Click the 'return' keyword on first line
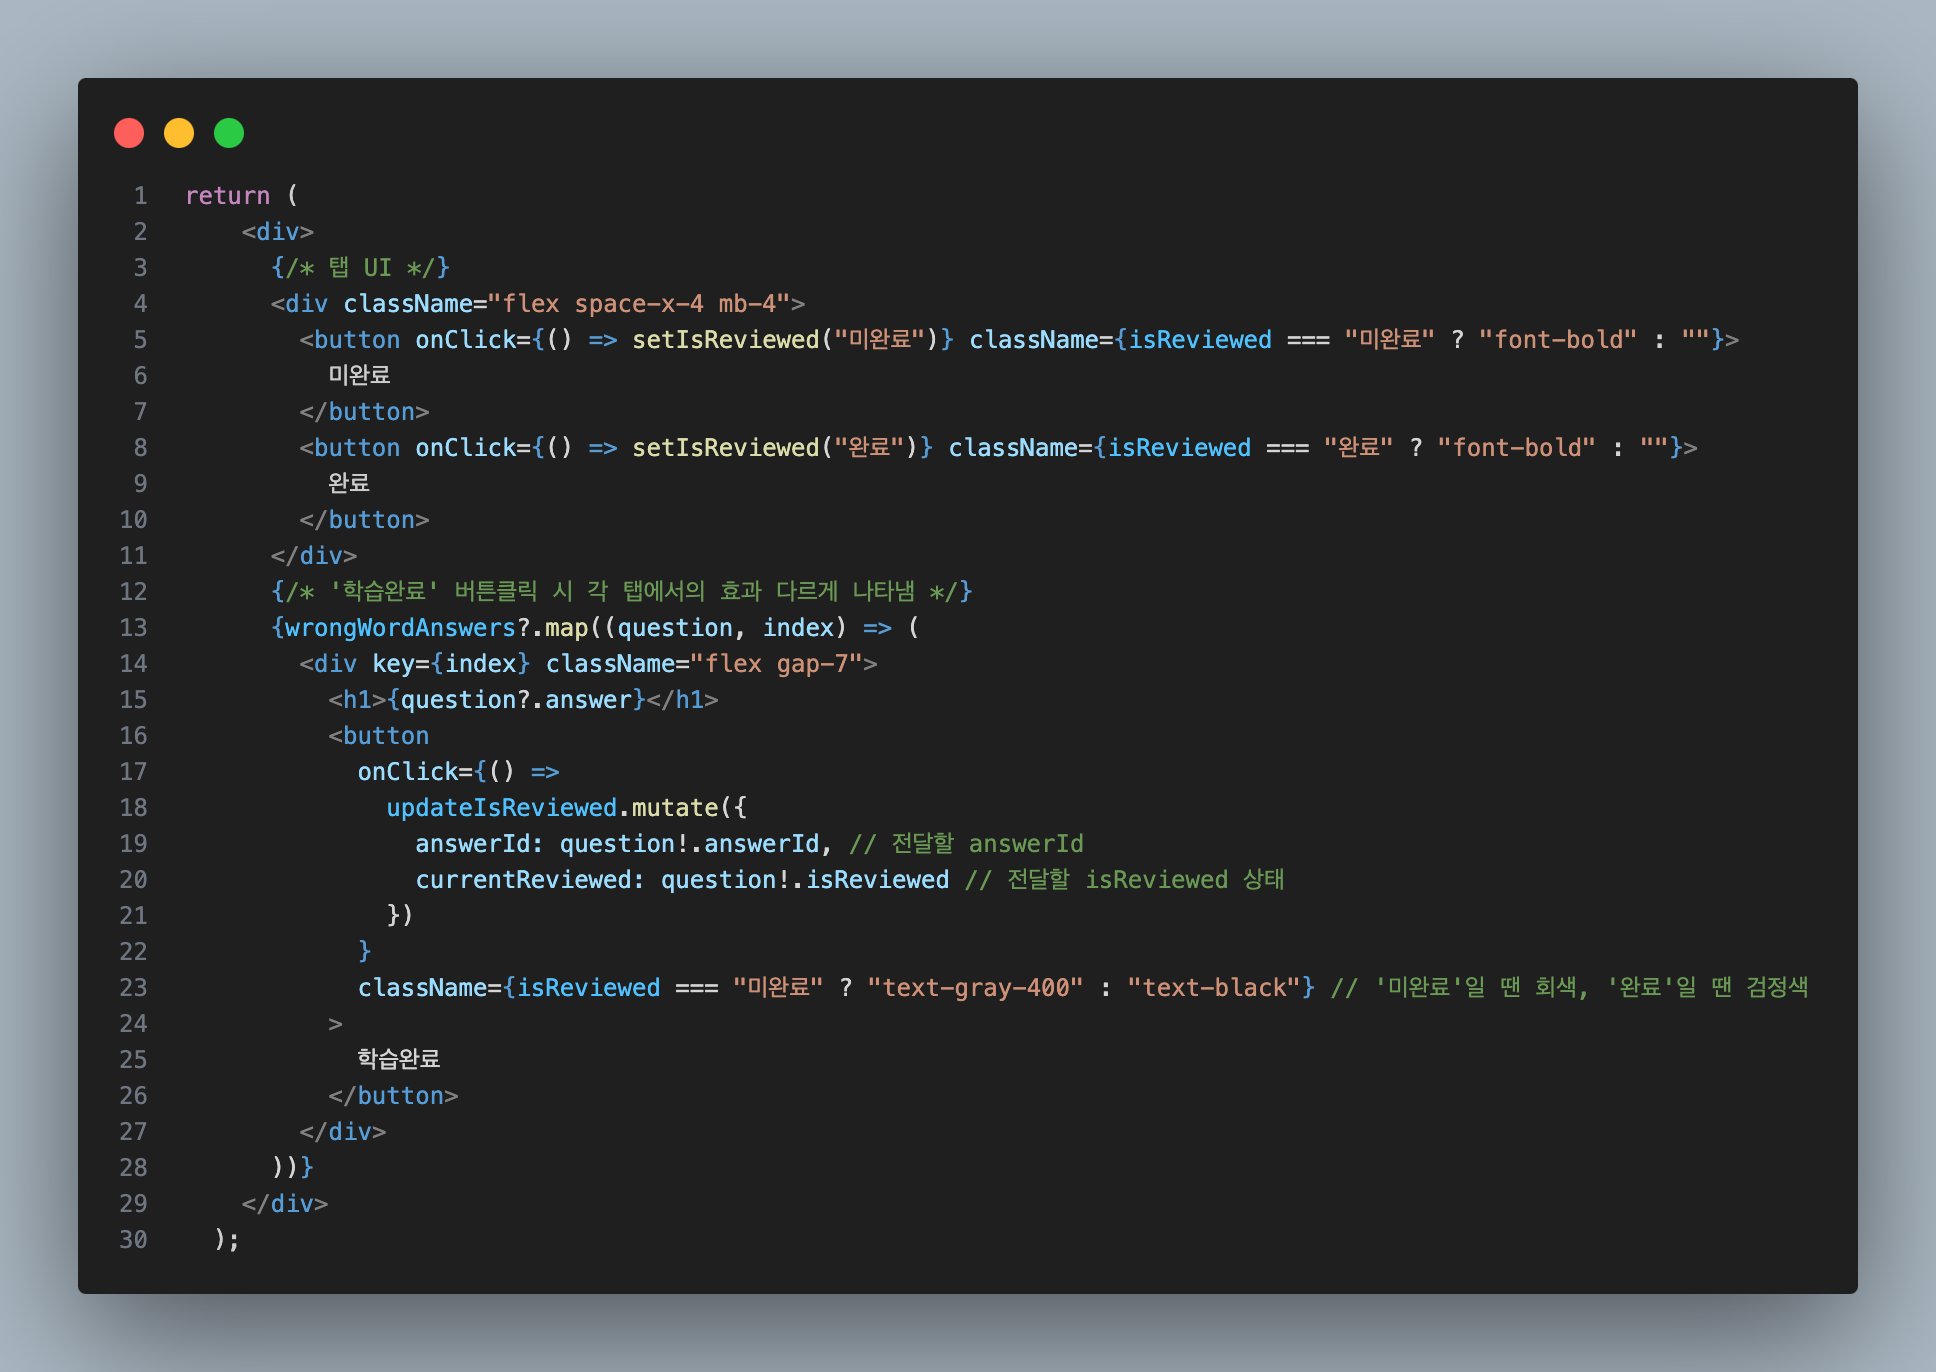The image size is (1936, 1372). (227, 196)
